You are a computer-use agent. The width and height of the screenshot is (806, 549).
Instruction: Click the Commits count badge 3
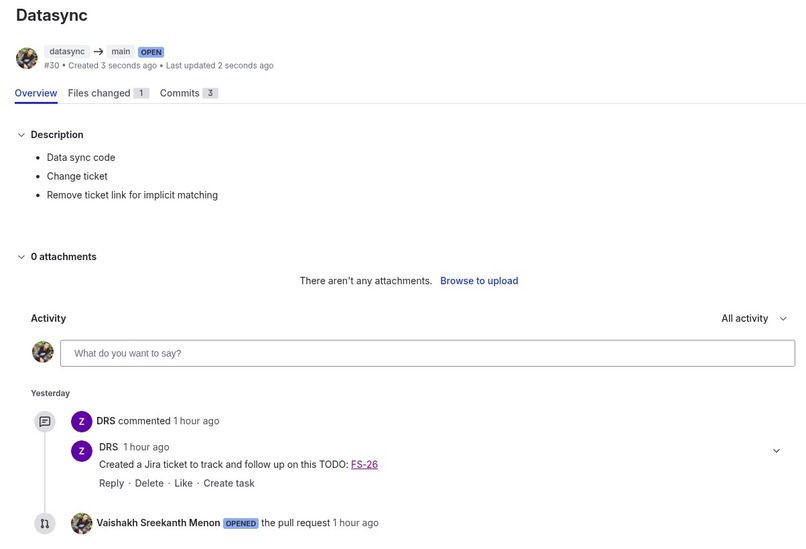(x=210, y=93)
